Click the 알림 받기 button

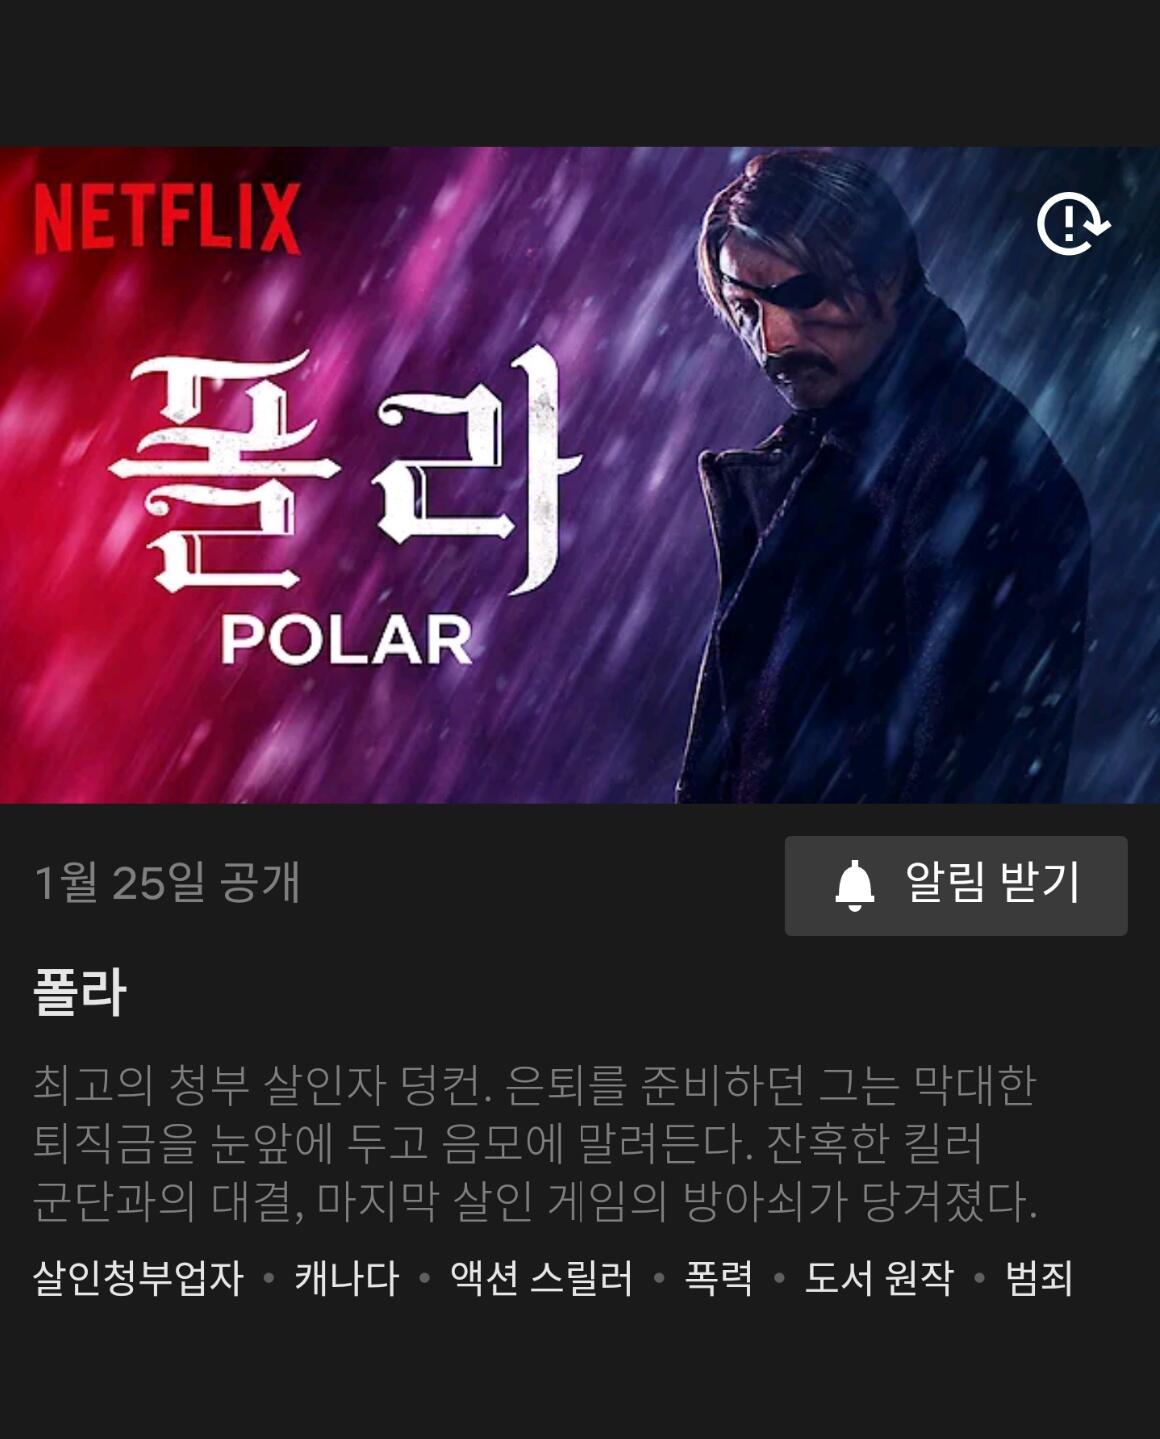(x=956, y=886)
